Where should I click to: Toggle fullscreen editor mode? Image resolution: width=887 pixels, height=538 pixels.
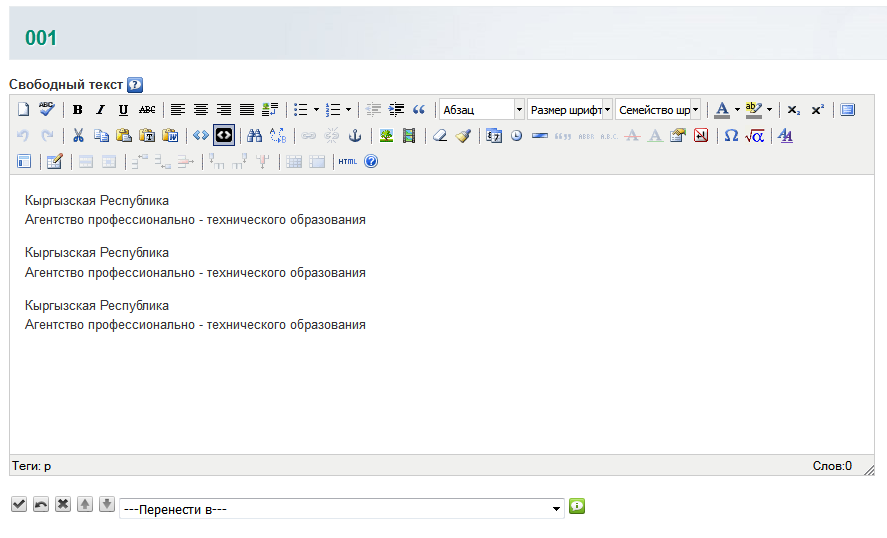click(x=847, y=109)
